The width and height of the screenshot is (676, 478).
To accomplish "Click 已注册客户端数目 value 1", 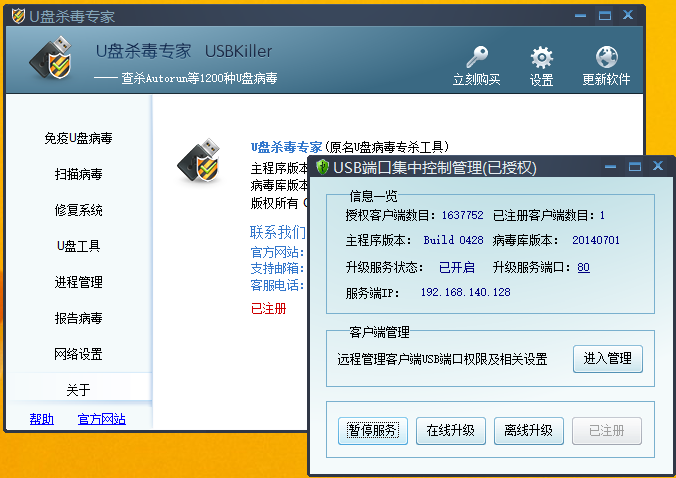I will coord(602,215).
